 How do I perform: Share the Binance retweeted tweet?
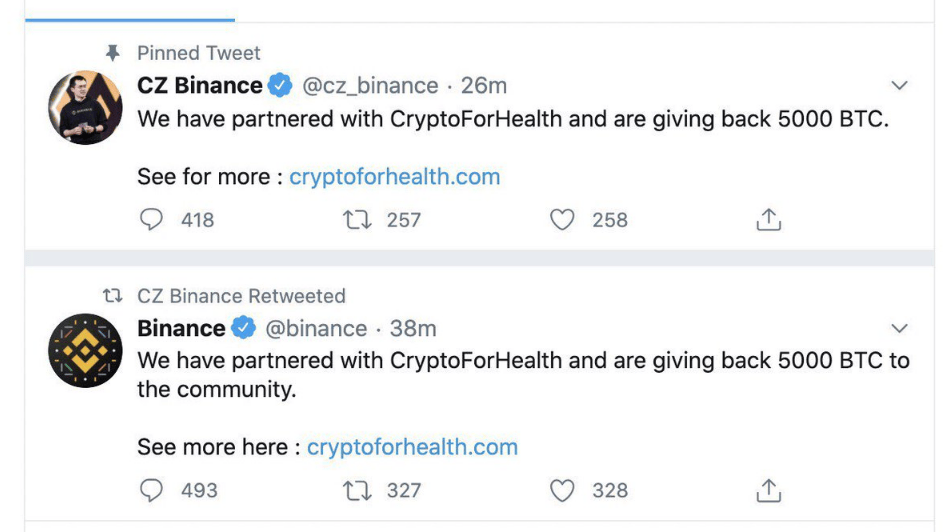click(x=768, y=490)
